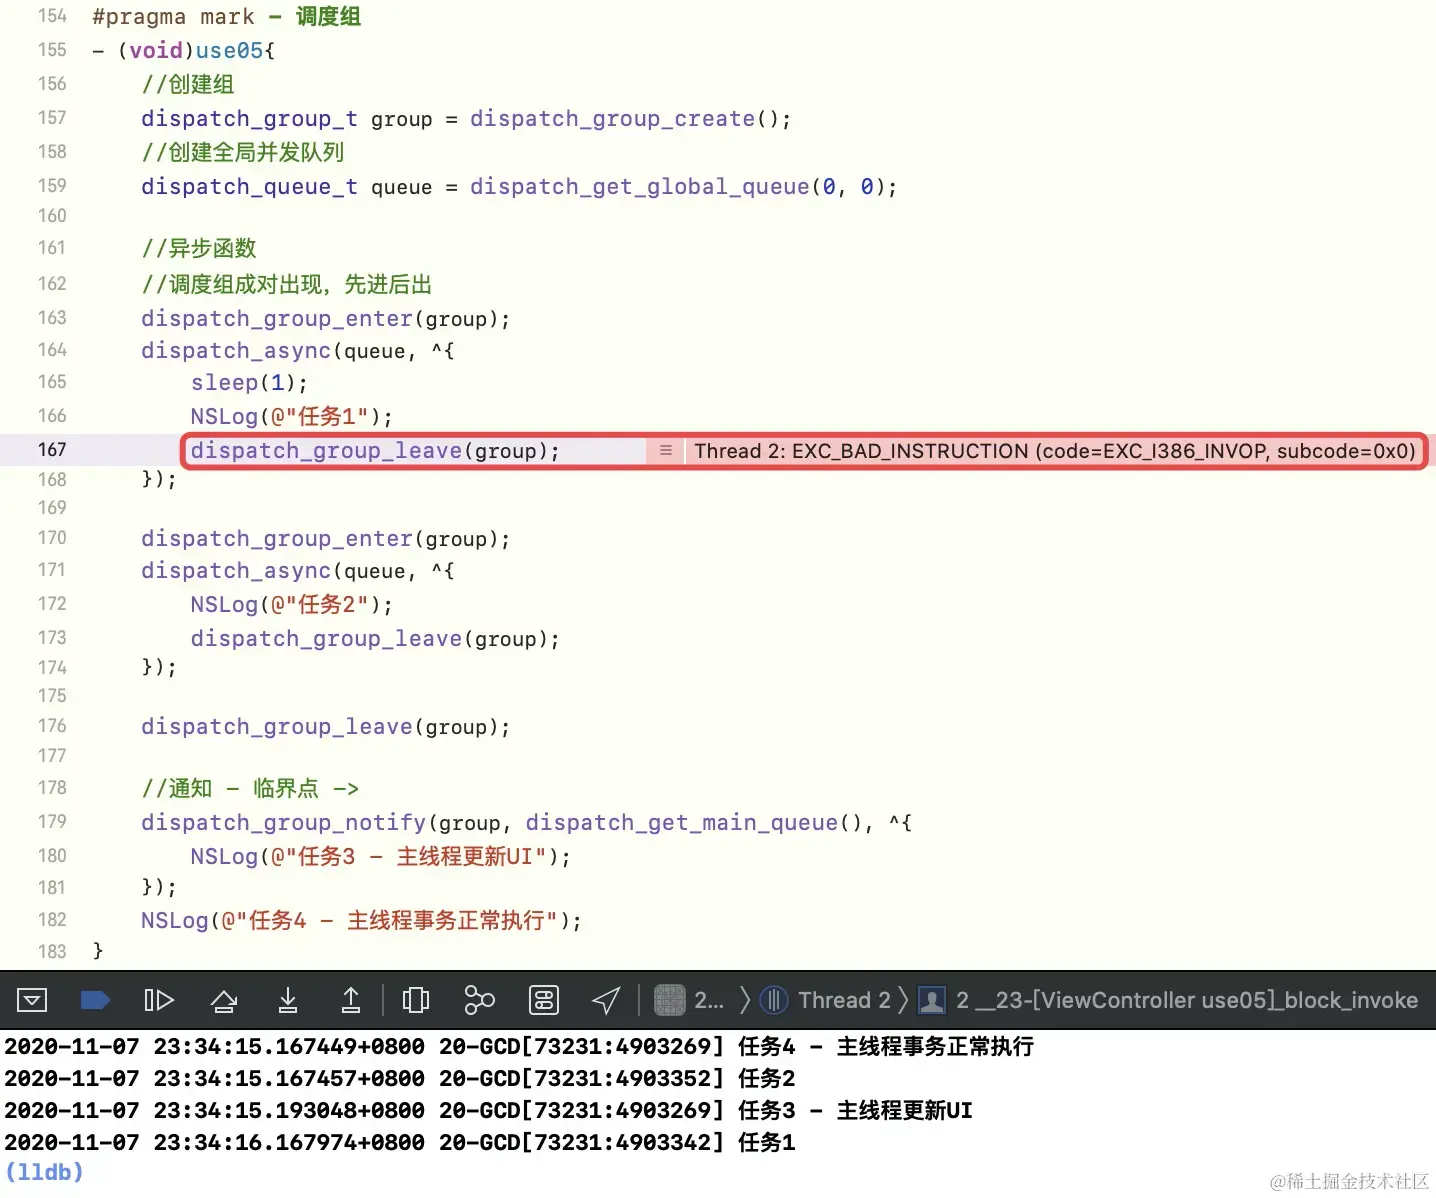Click gutter line number 163
This screenshot has width=1436, height=1198.
pyautogui.click(x=52, y=318)
